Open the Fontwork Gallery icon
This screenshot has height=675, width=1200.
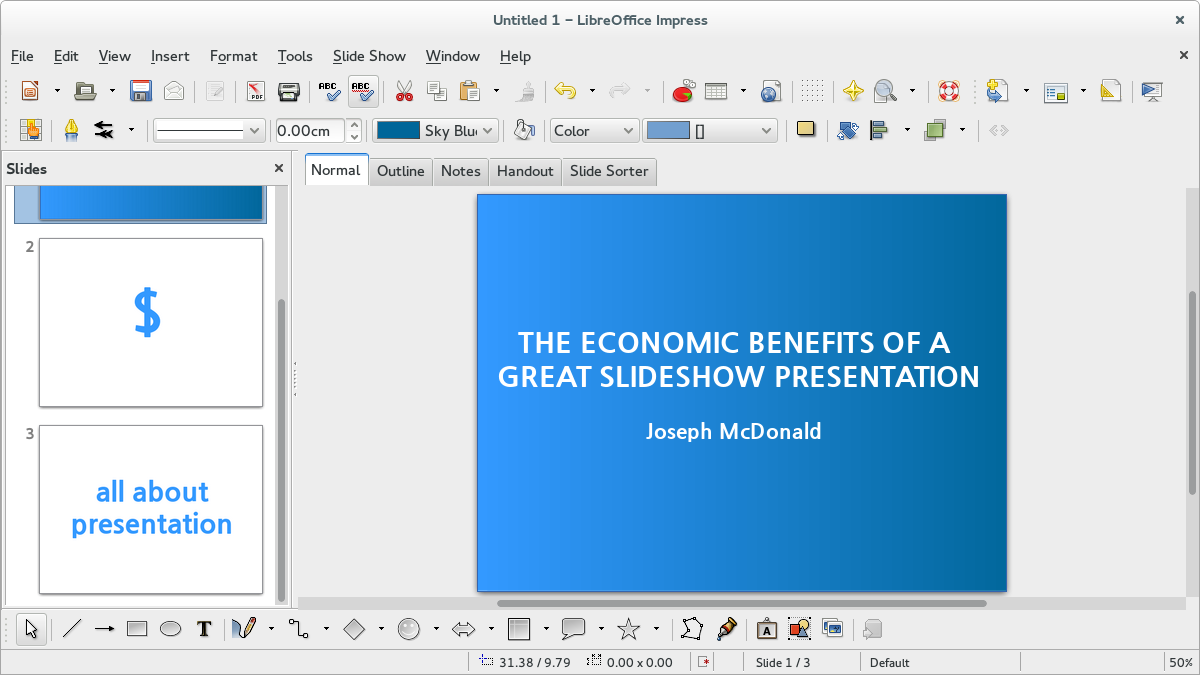[x=766, y=629]
